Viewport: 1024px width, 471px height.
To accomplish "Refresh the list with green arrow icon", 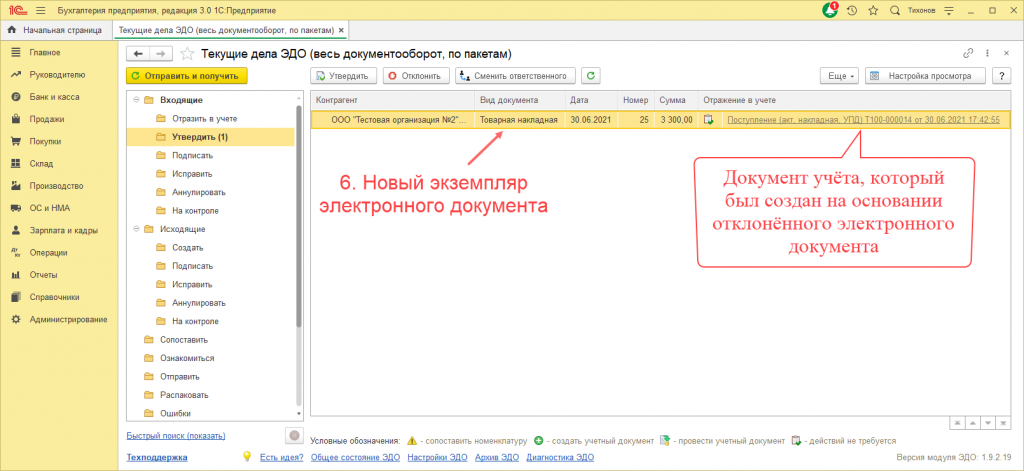I will [x=591, y=76].
